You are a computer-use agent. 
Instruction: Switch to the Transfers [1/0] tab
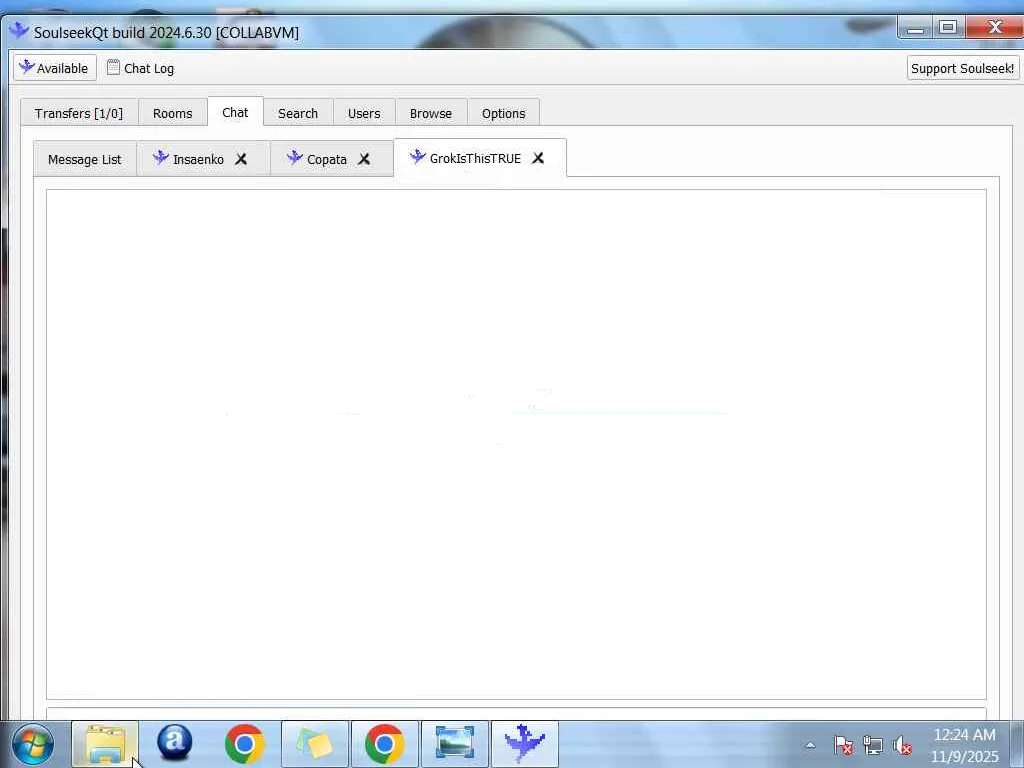click(79, 113)
